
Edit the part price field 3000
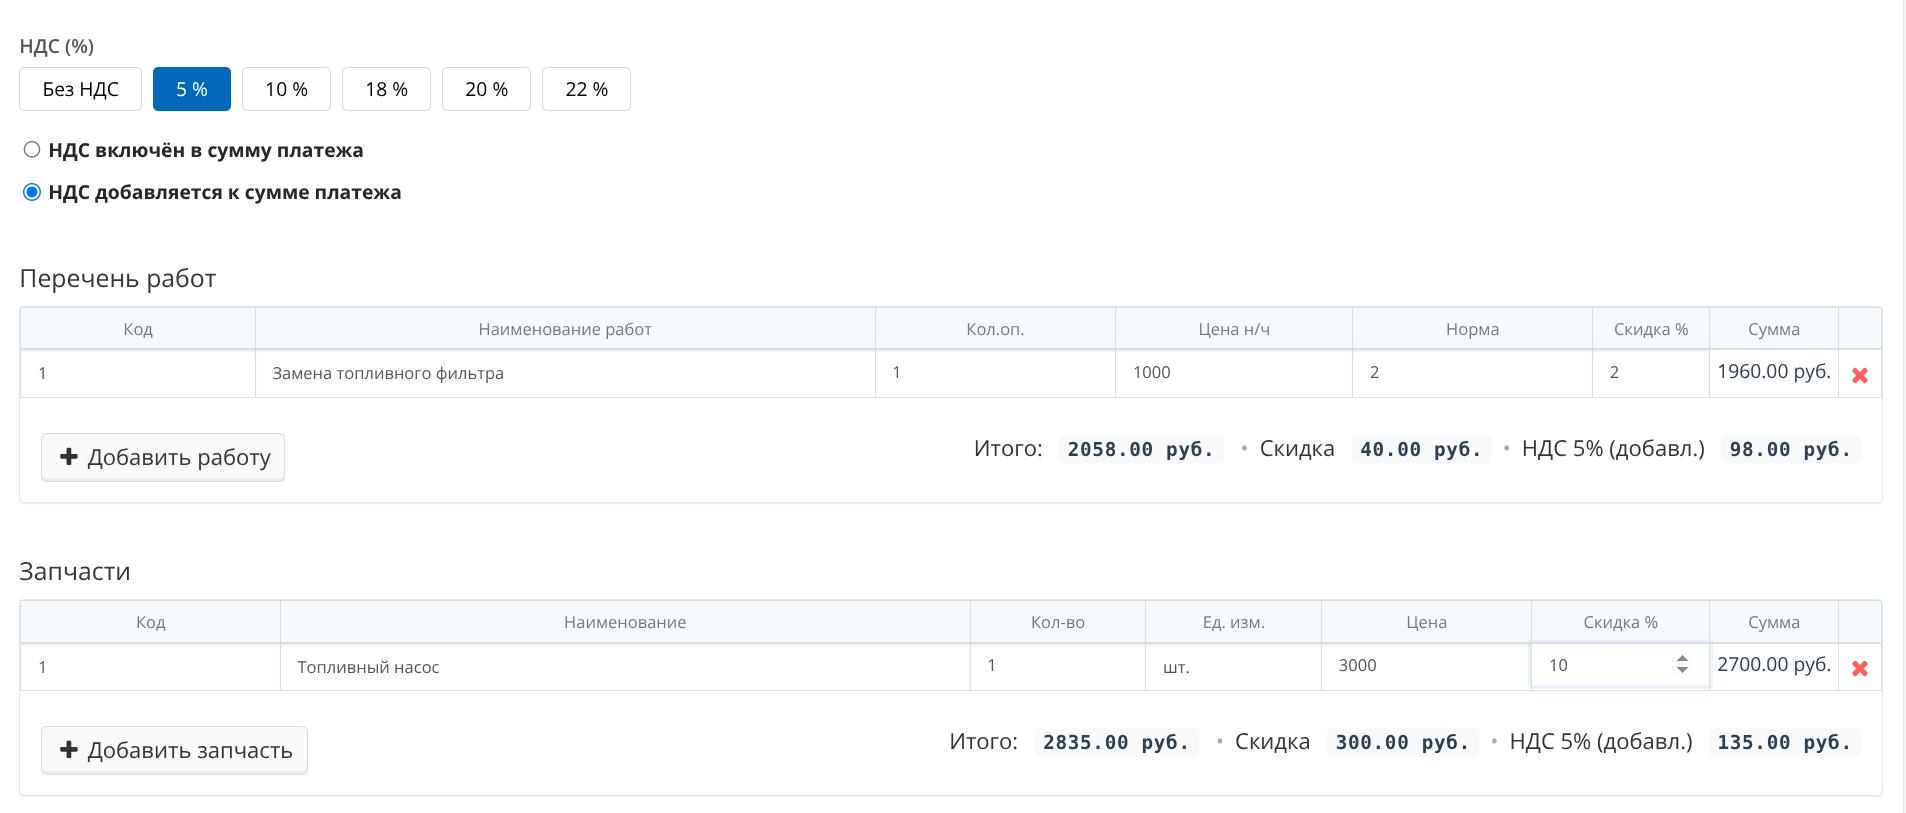(x=1425, y=666)
